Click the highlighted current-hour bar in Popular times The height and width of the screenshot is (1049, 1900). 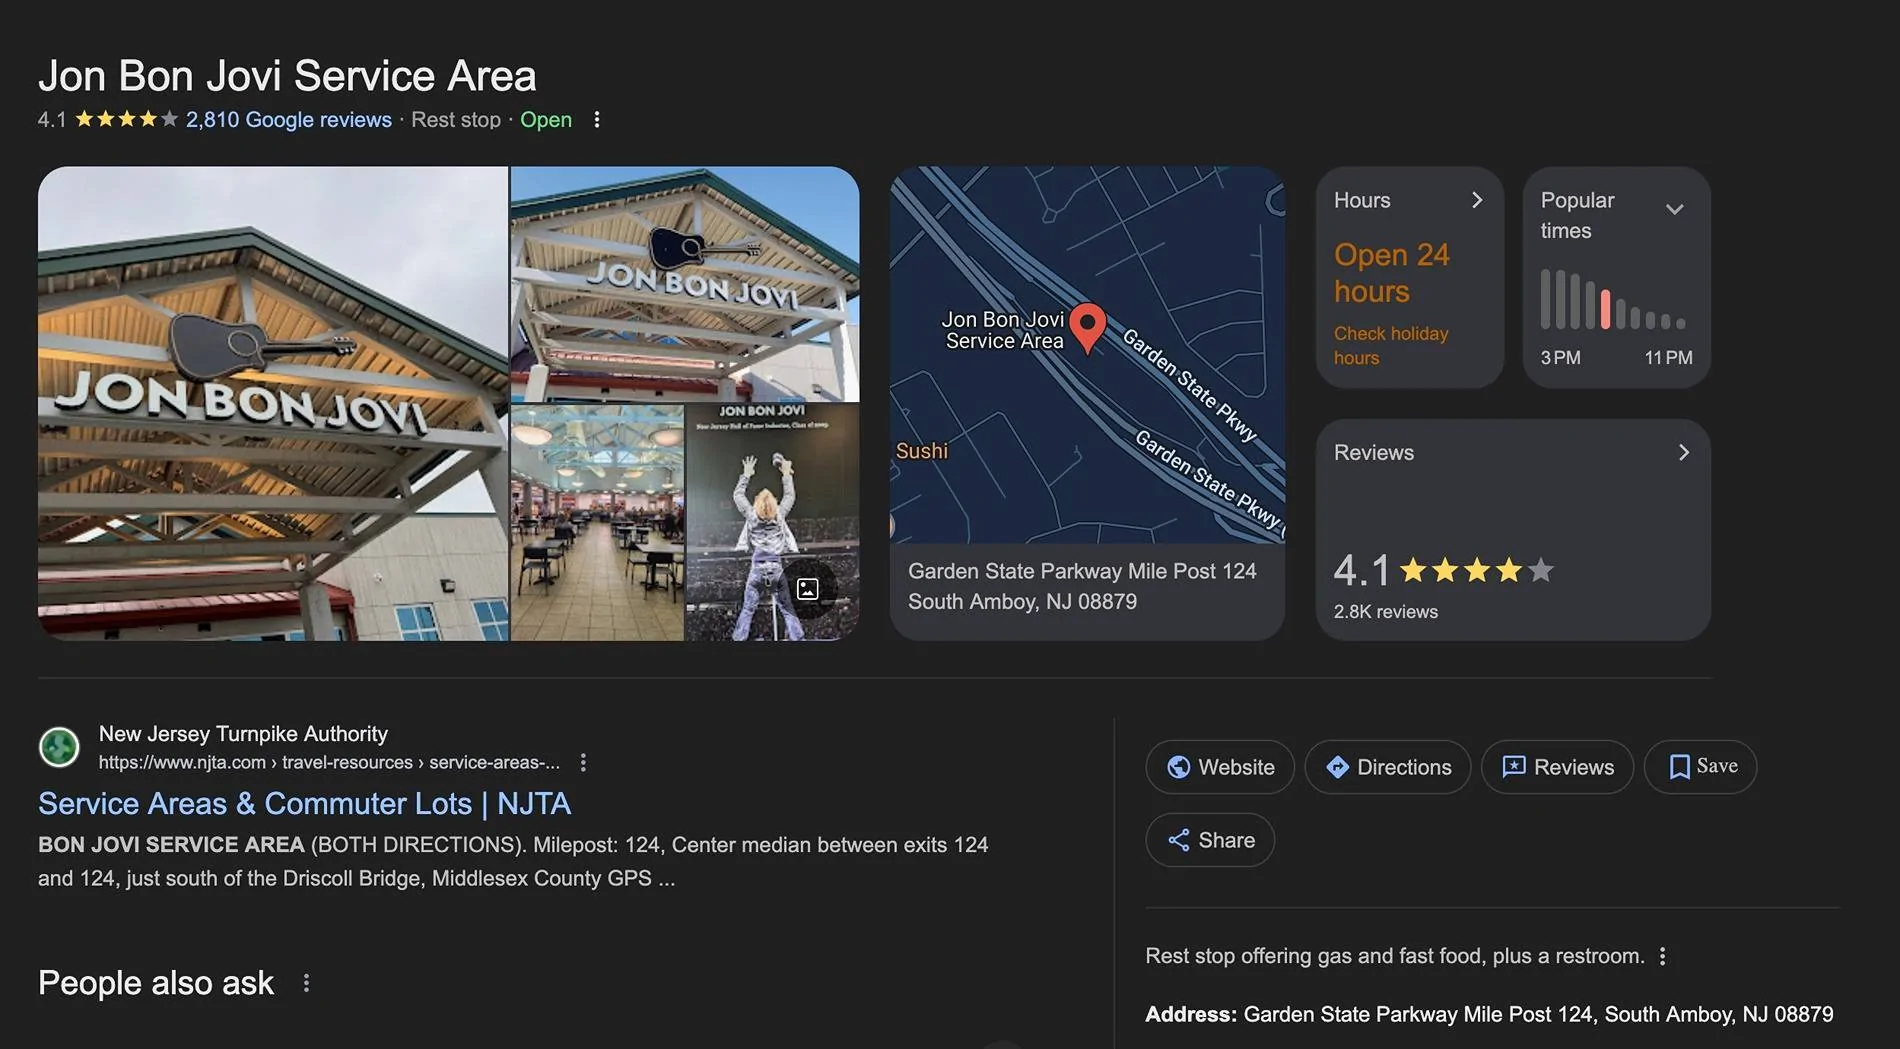[x=1606, y=310]
